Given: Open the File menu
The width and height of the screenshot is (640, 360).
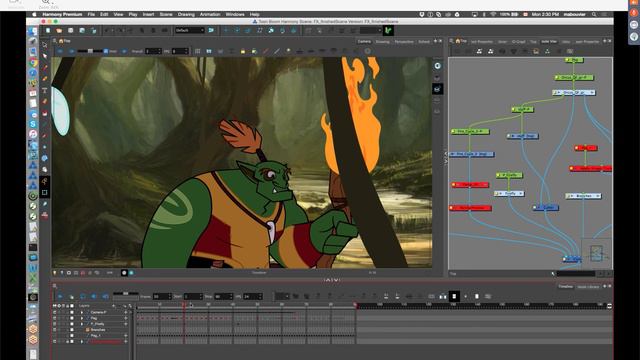Looking at the screenshot, I should (x=91, y=14).
